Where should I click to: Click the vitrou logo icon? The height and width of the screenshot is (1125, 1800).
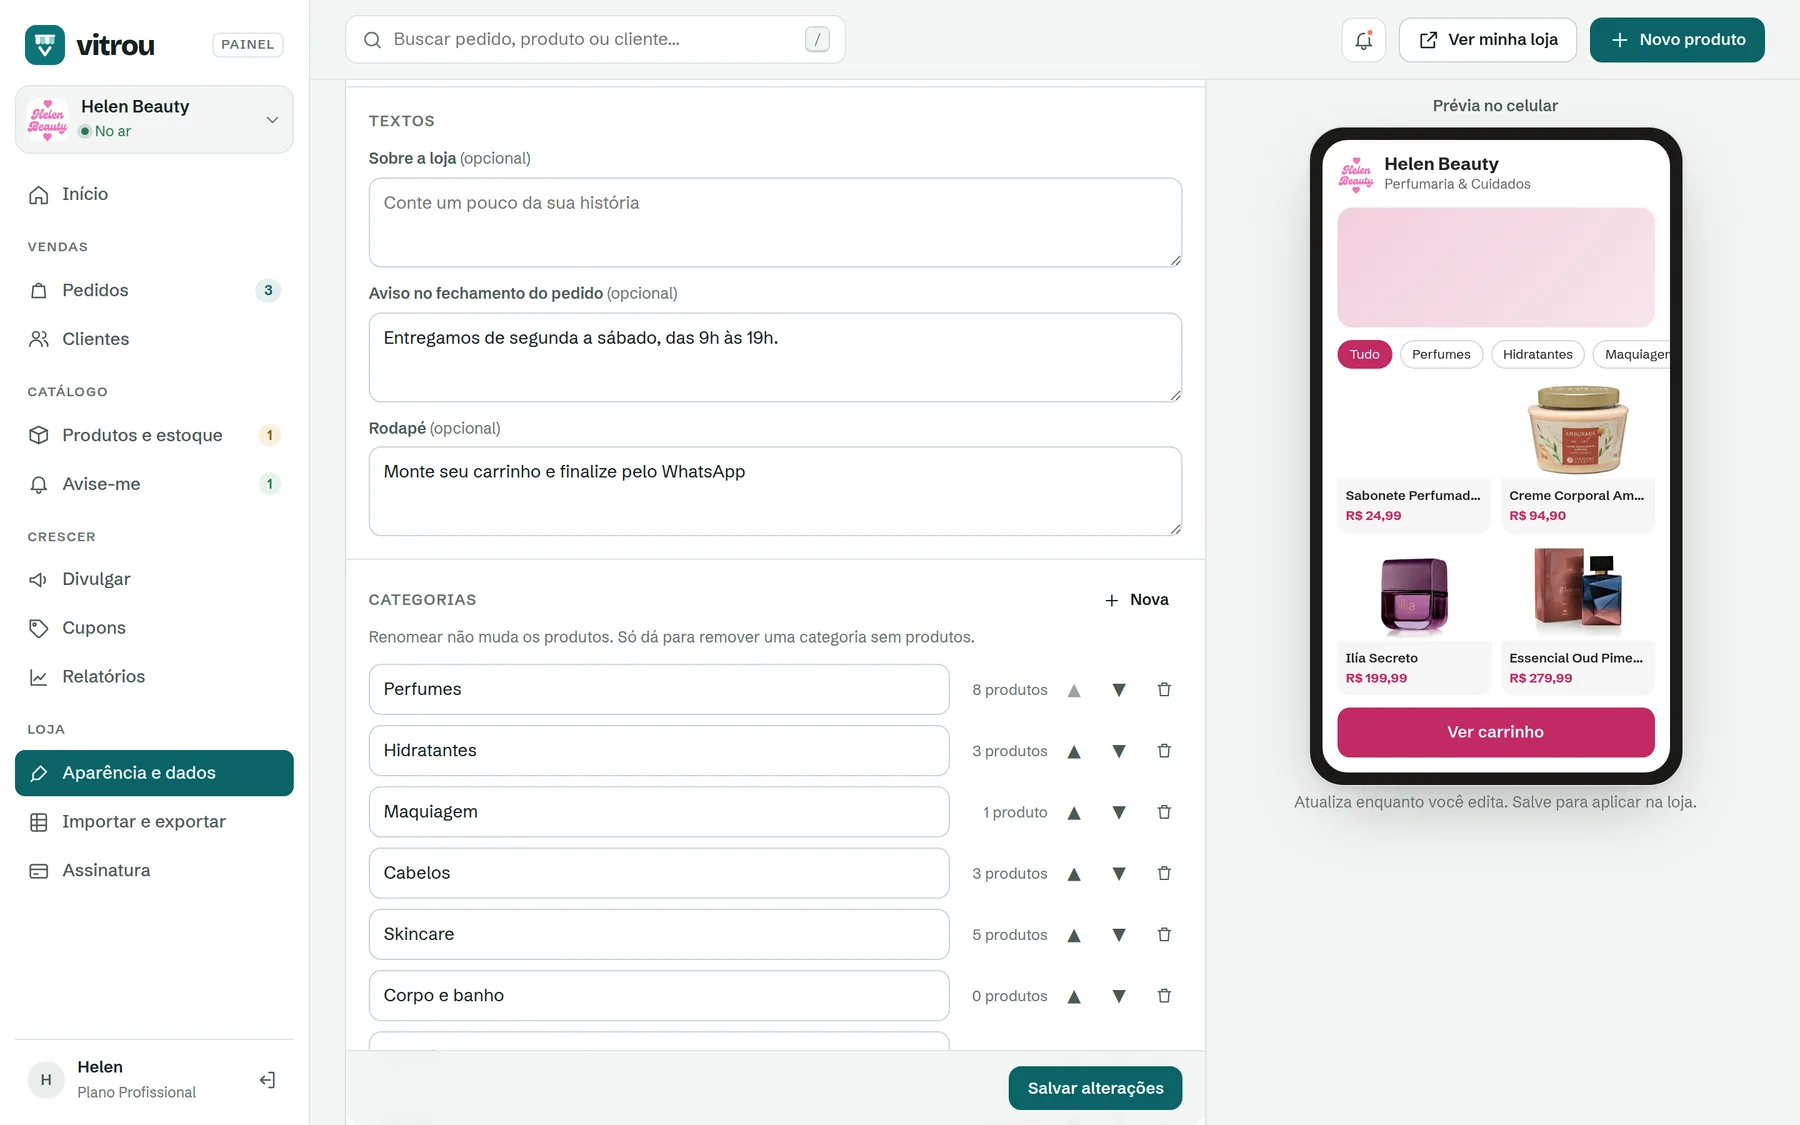(x=45, y=45)
